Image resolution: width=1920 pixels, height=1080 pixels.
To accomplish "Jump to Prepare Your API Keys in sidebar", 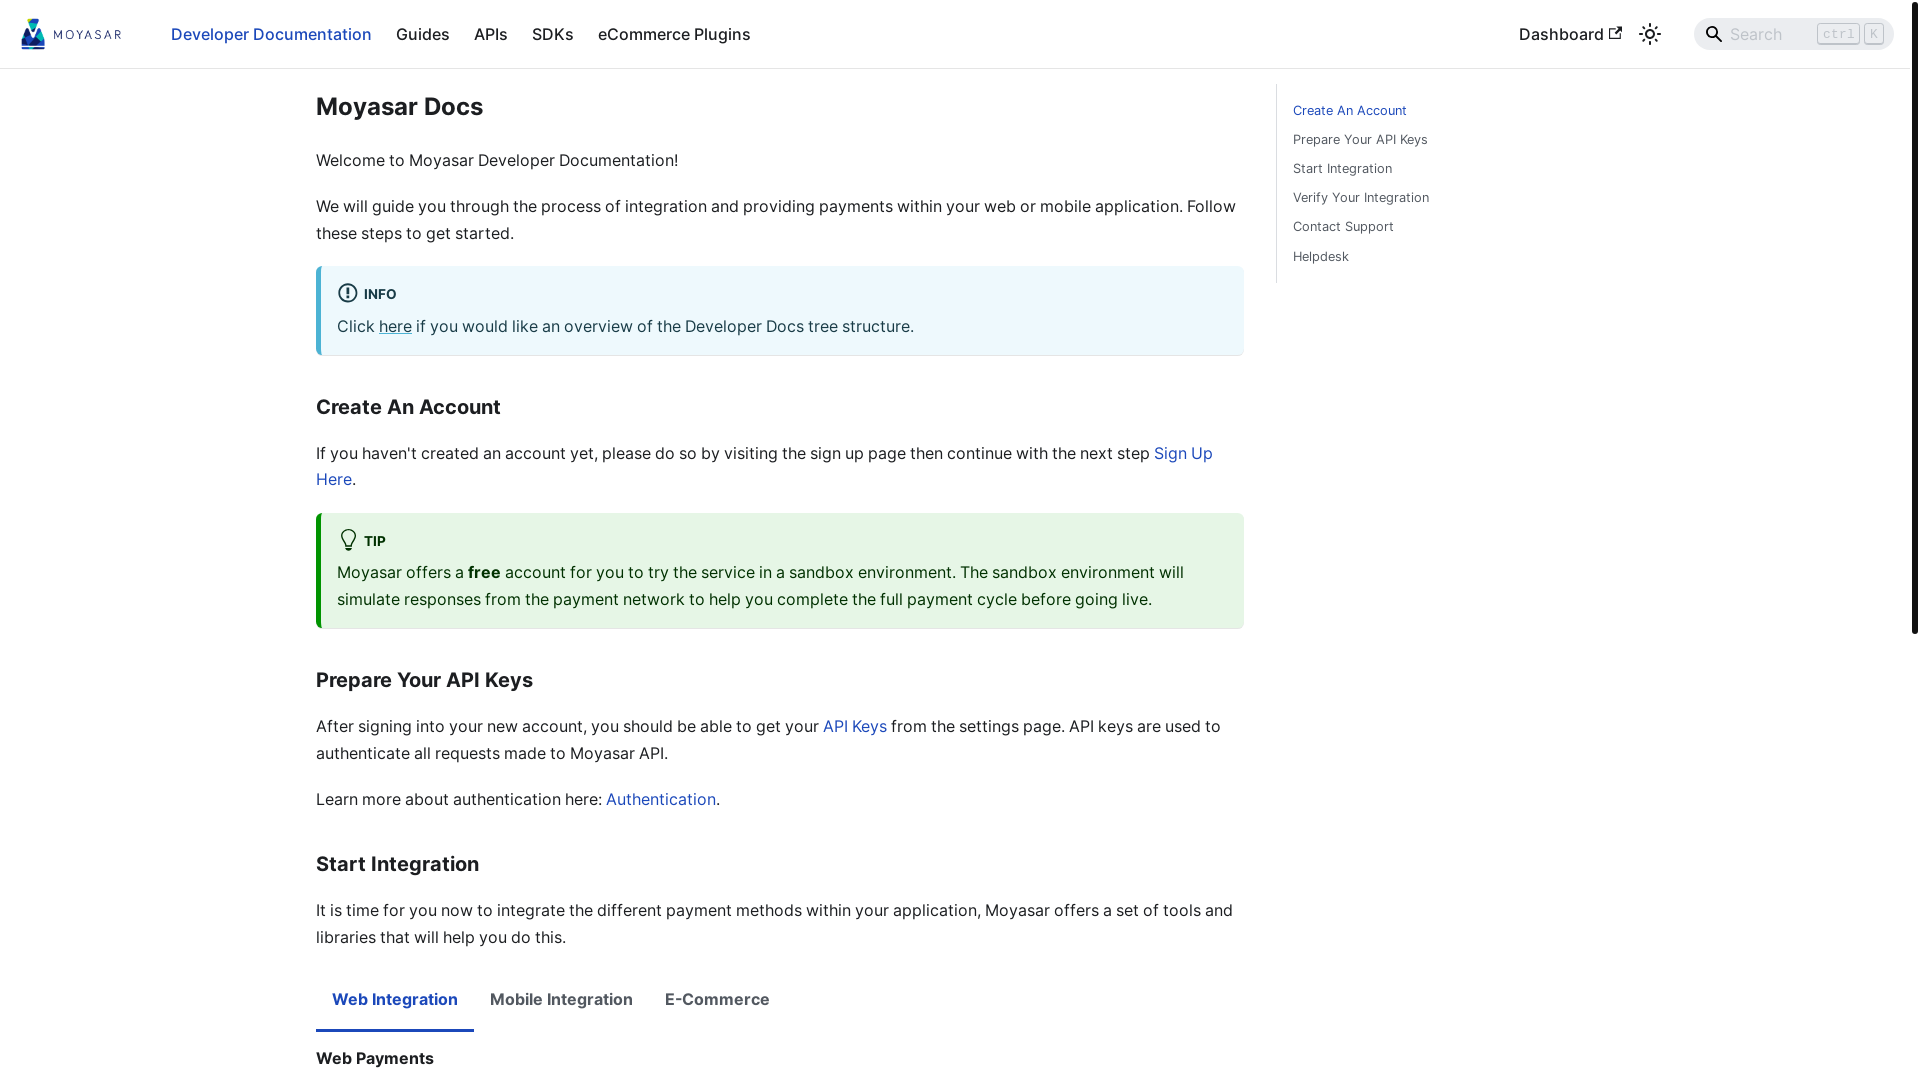I will coord(1360,139).
